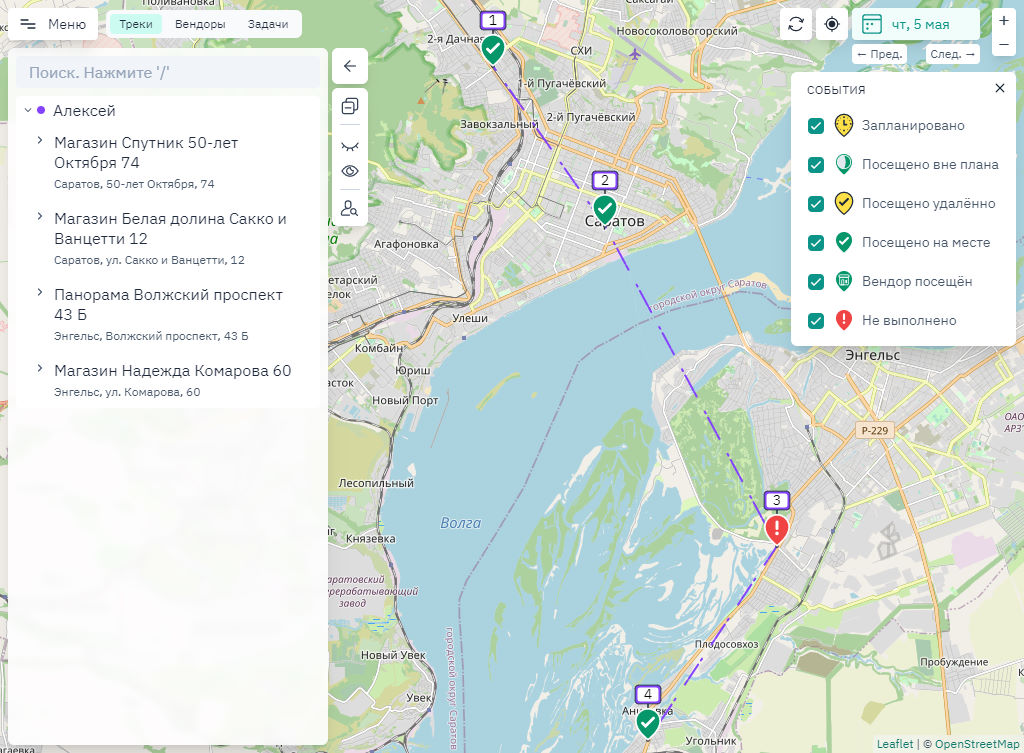Click the open eye show icon
1024x753 pixels.
[350, 171]
